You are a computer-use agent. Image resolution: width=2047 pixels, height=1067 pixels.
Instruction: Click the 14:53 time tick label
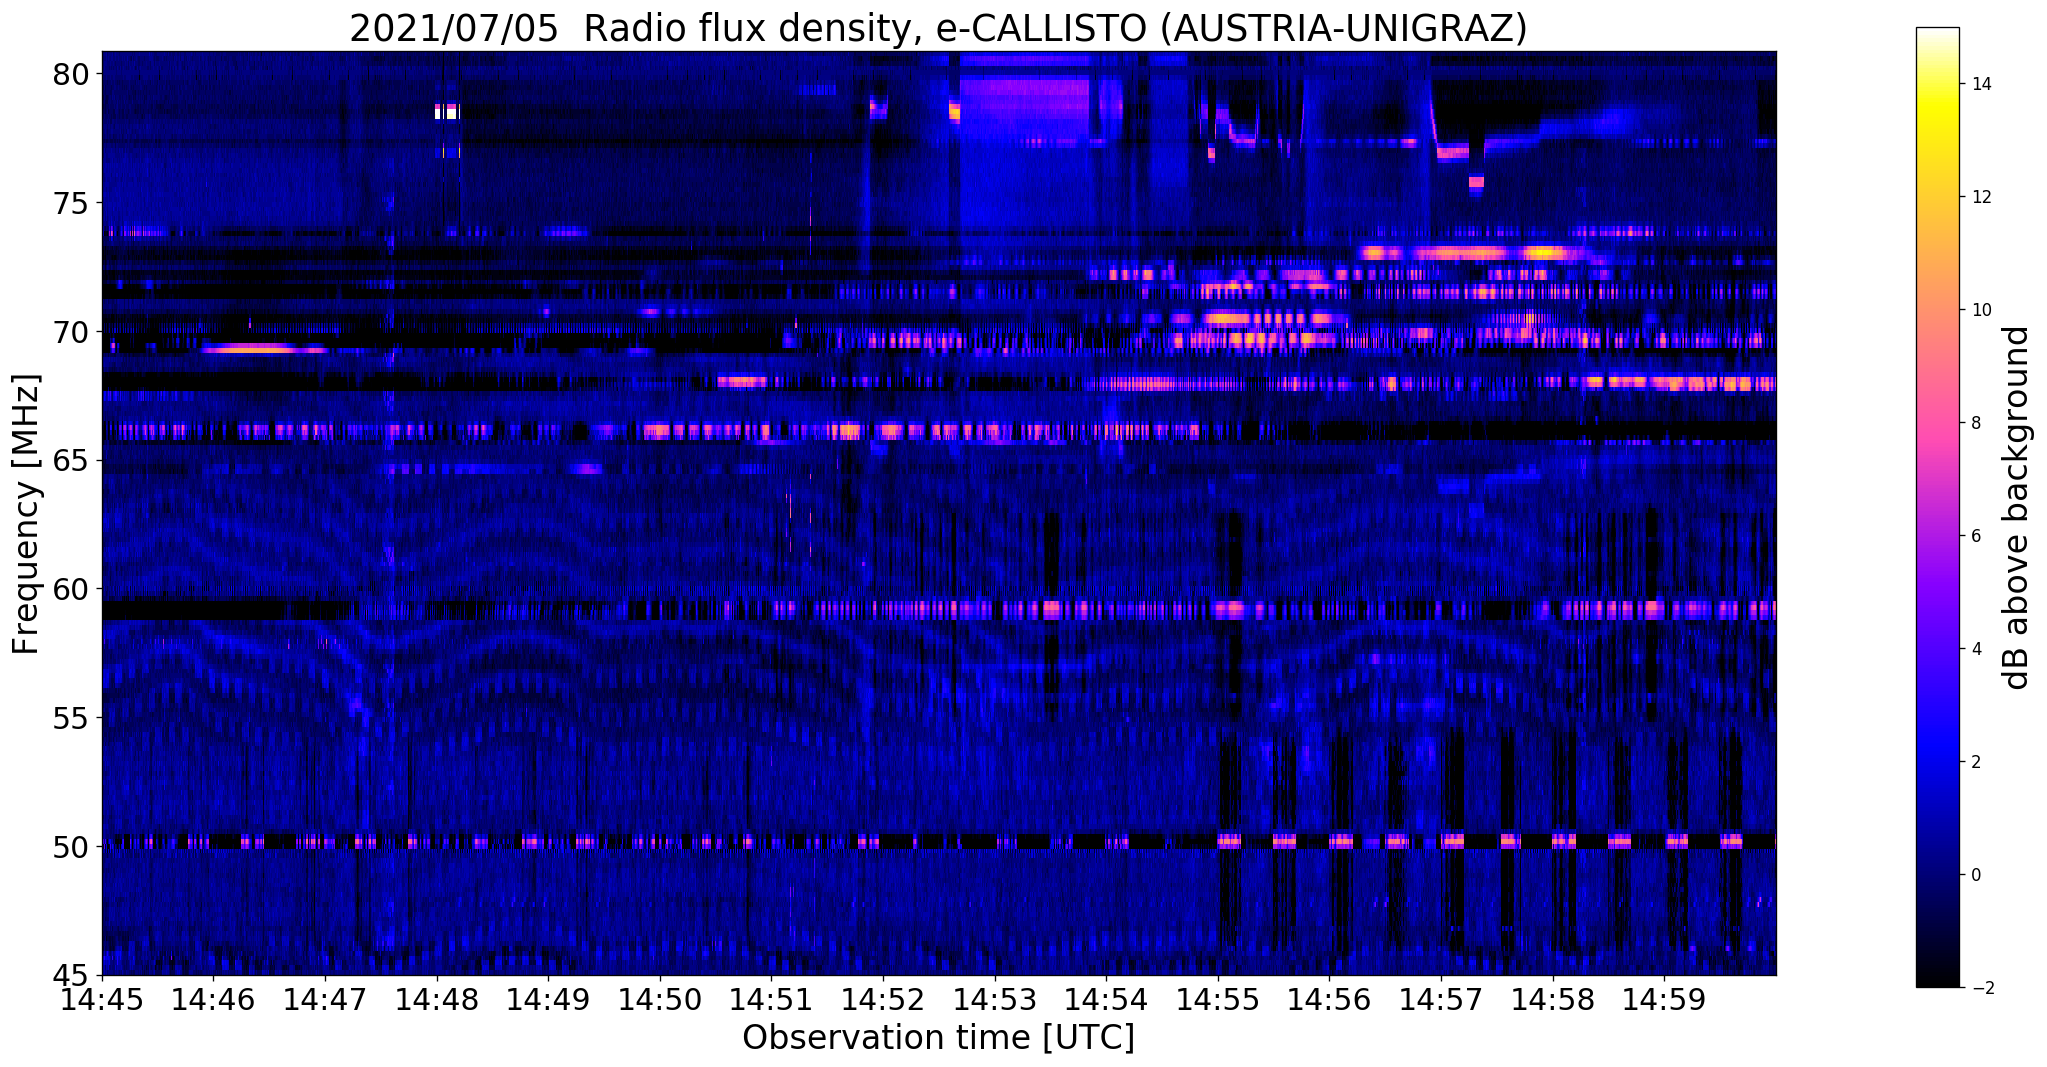click(x=995, y=999)
